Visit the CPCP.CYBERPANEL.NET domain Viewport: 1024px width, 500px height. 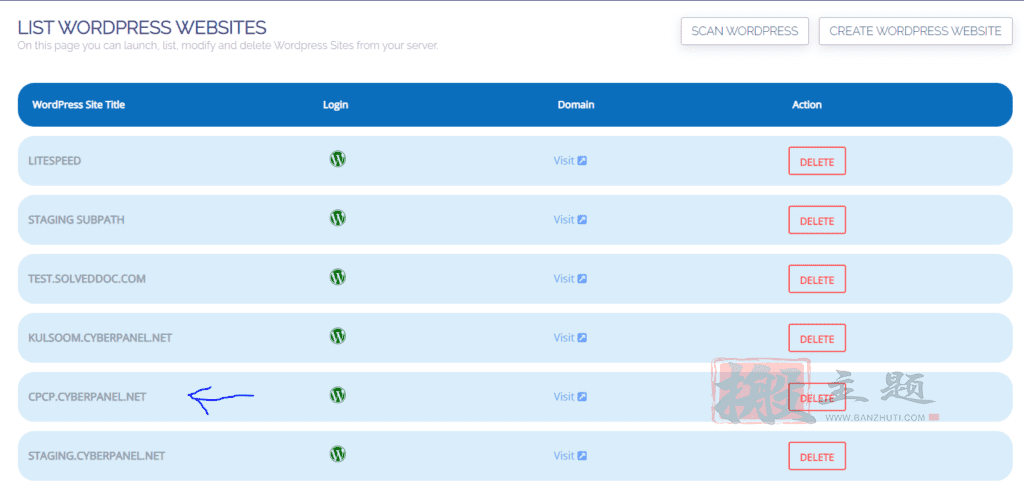[570, 397]
